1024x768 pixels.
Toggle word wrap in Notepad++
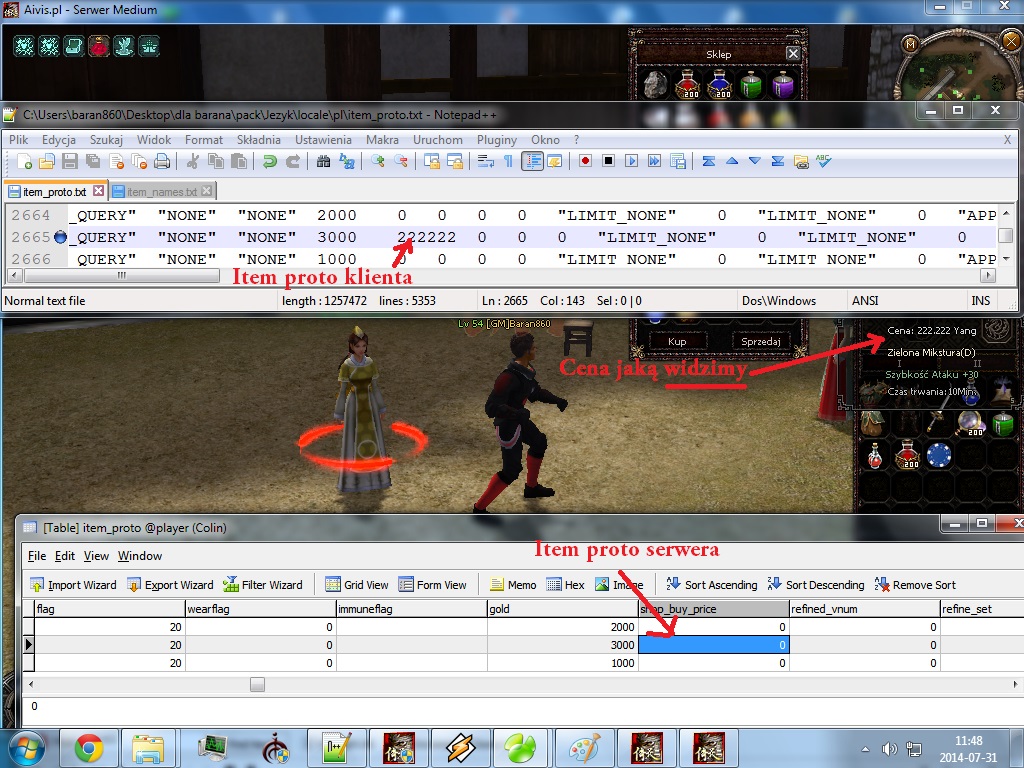(x=485, y=161)
